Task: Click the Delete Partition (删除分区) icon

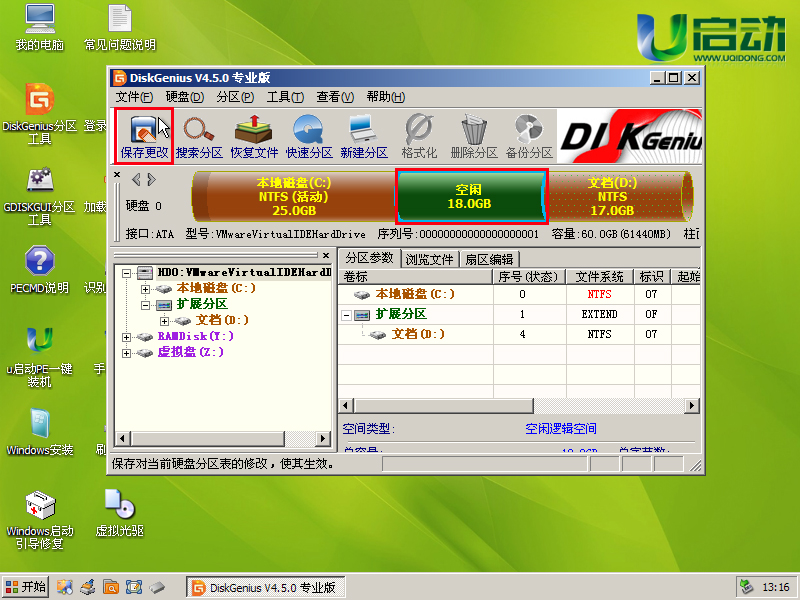Action: coord(474,136)
